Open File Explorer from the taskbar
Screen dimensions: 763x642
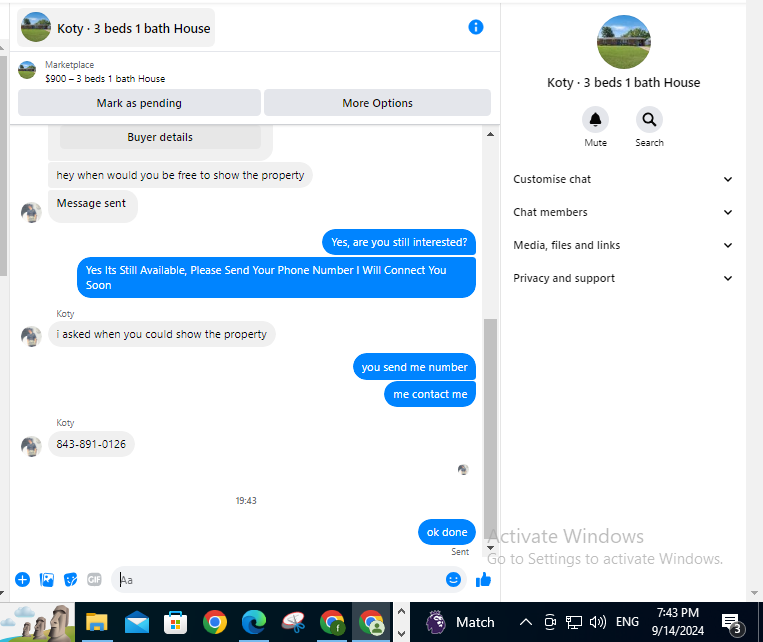tap(96, 622)
